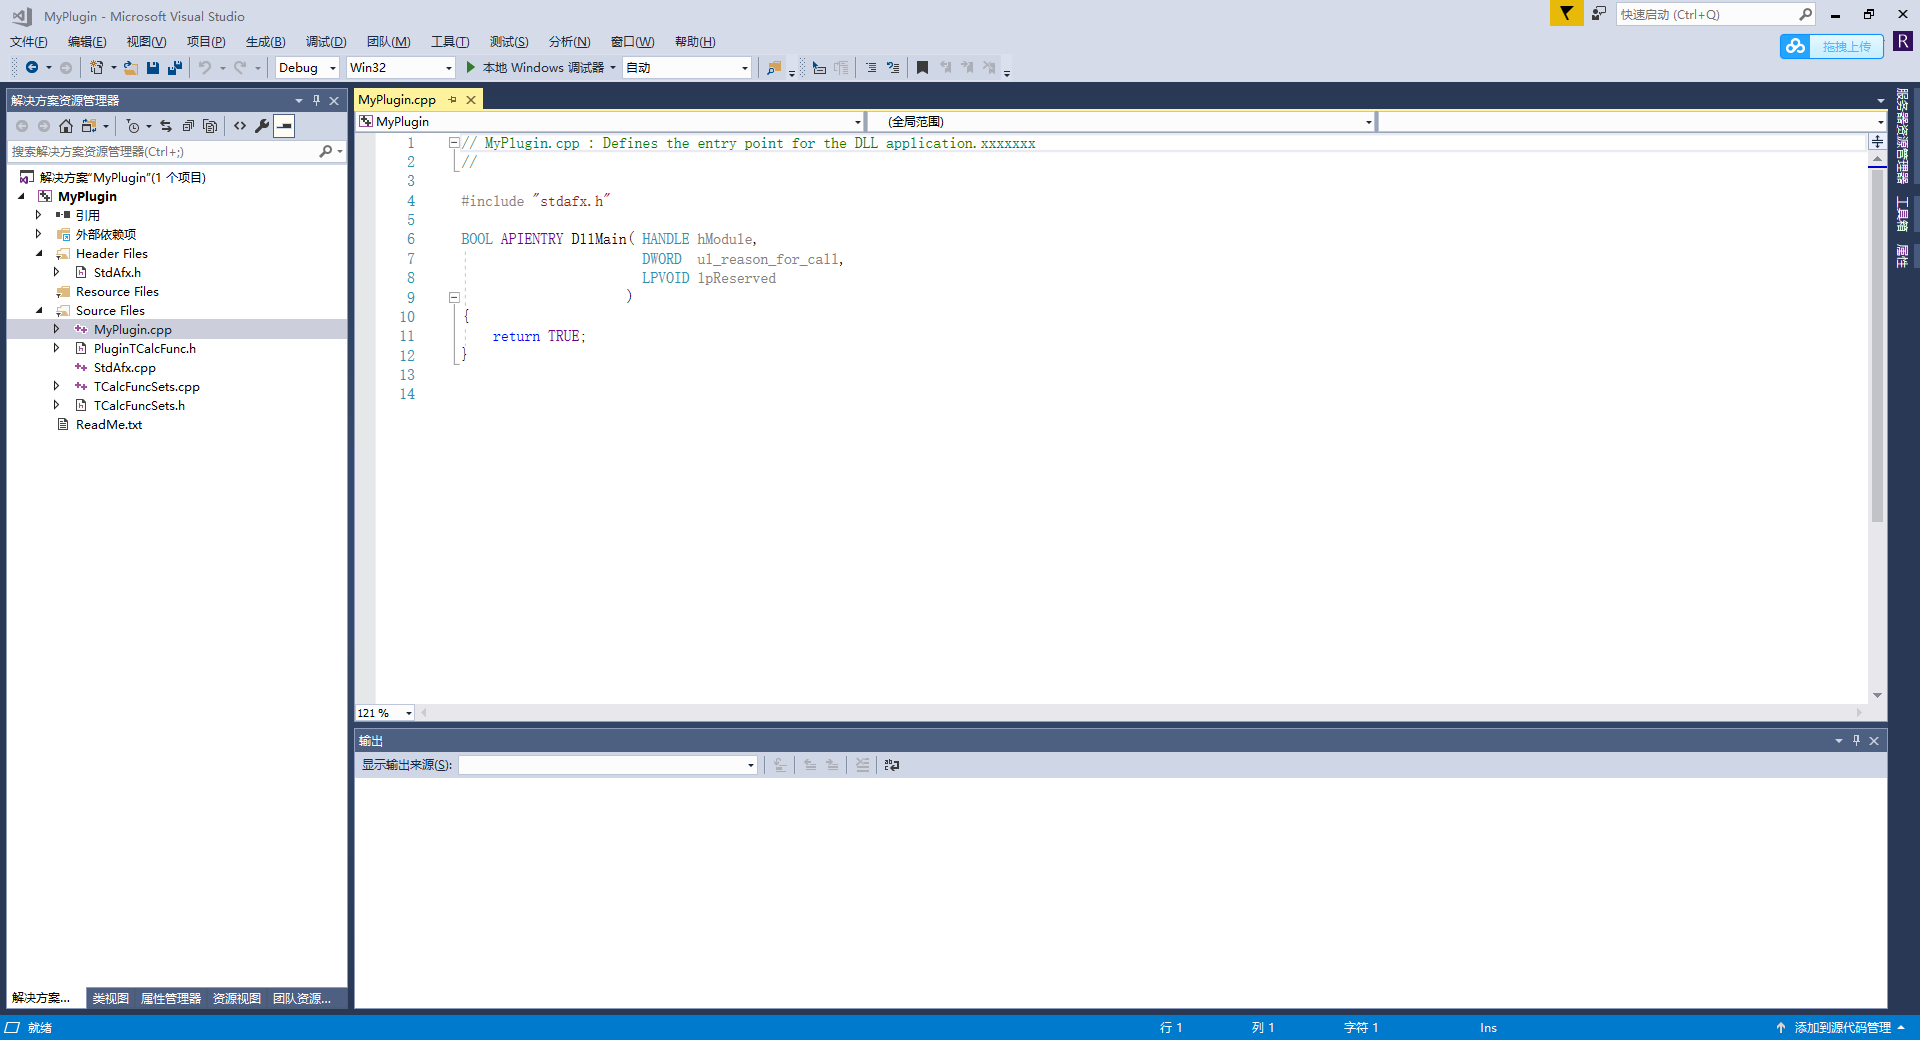Image resolution: width=1920 pixels, height=1040 pixels.
Task: Collapse all nodes in Solution Explorer
Action: point(188,126)
